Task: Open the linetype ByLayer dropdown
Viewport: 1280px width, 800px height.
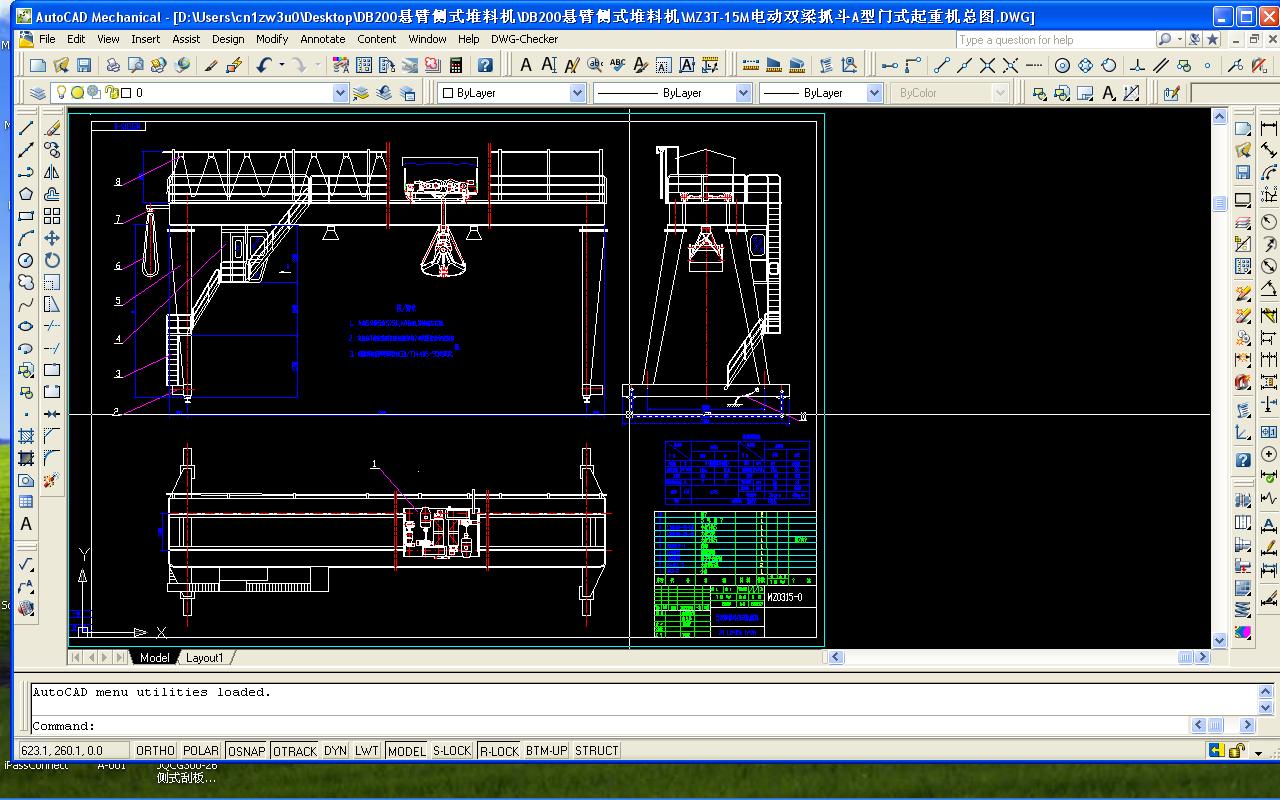Action: click(x=743, y=93)
